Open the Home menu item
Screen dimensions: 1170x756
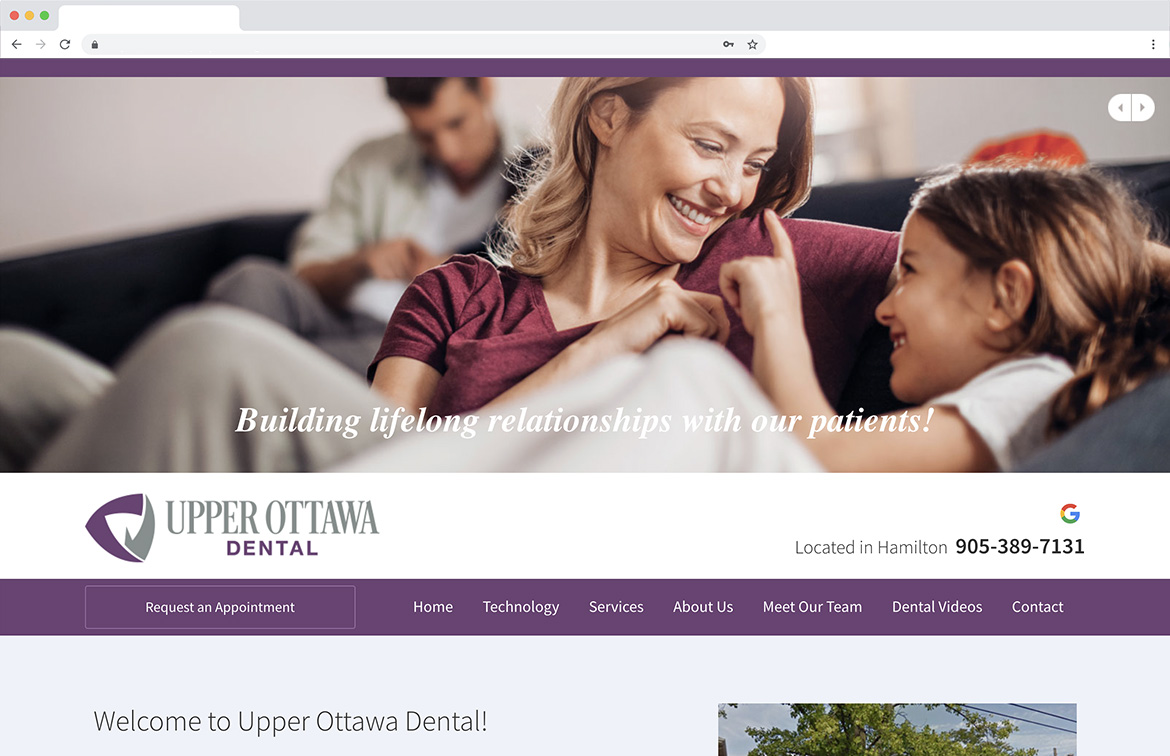pyautogui.click(x=433, y=607)
